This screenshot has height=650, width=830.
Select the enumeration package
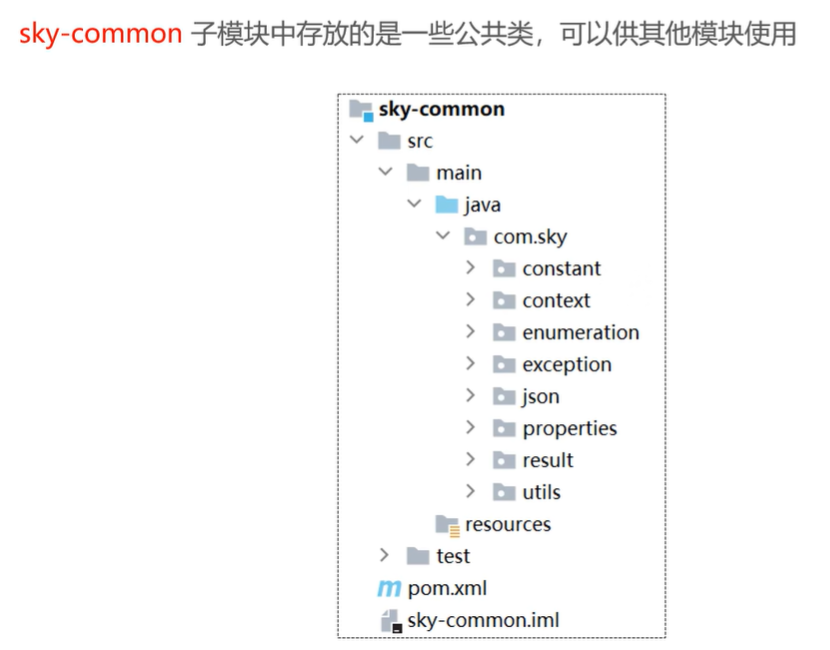point(581,332)
